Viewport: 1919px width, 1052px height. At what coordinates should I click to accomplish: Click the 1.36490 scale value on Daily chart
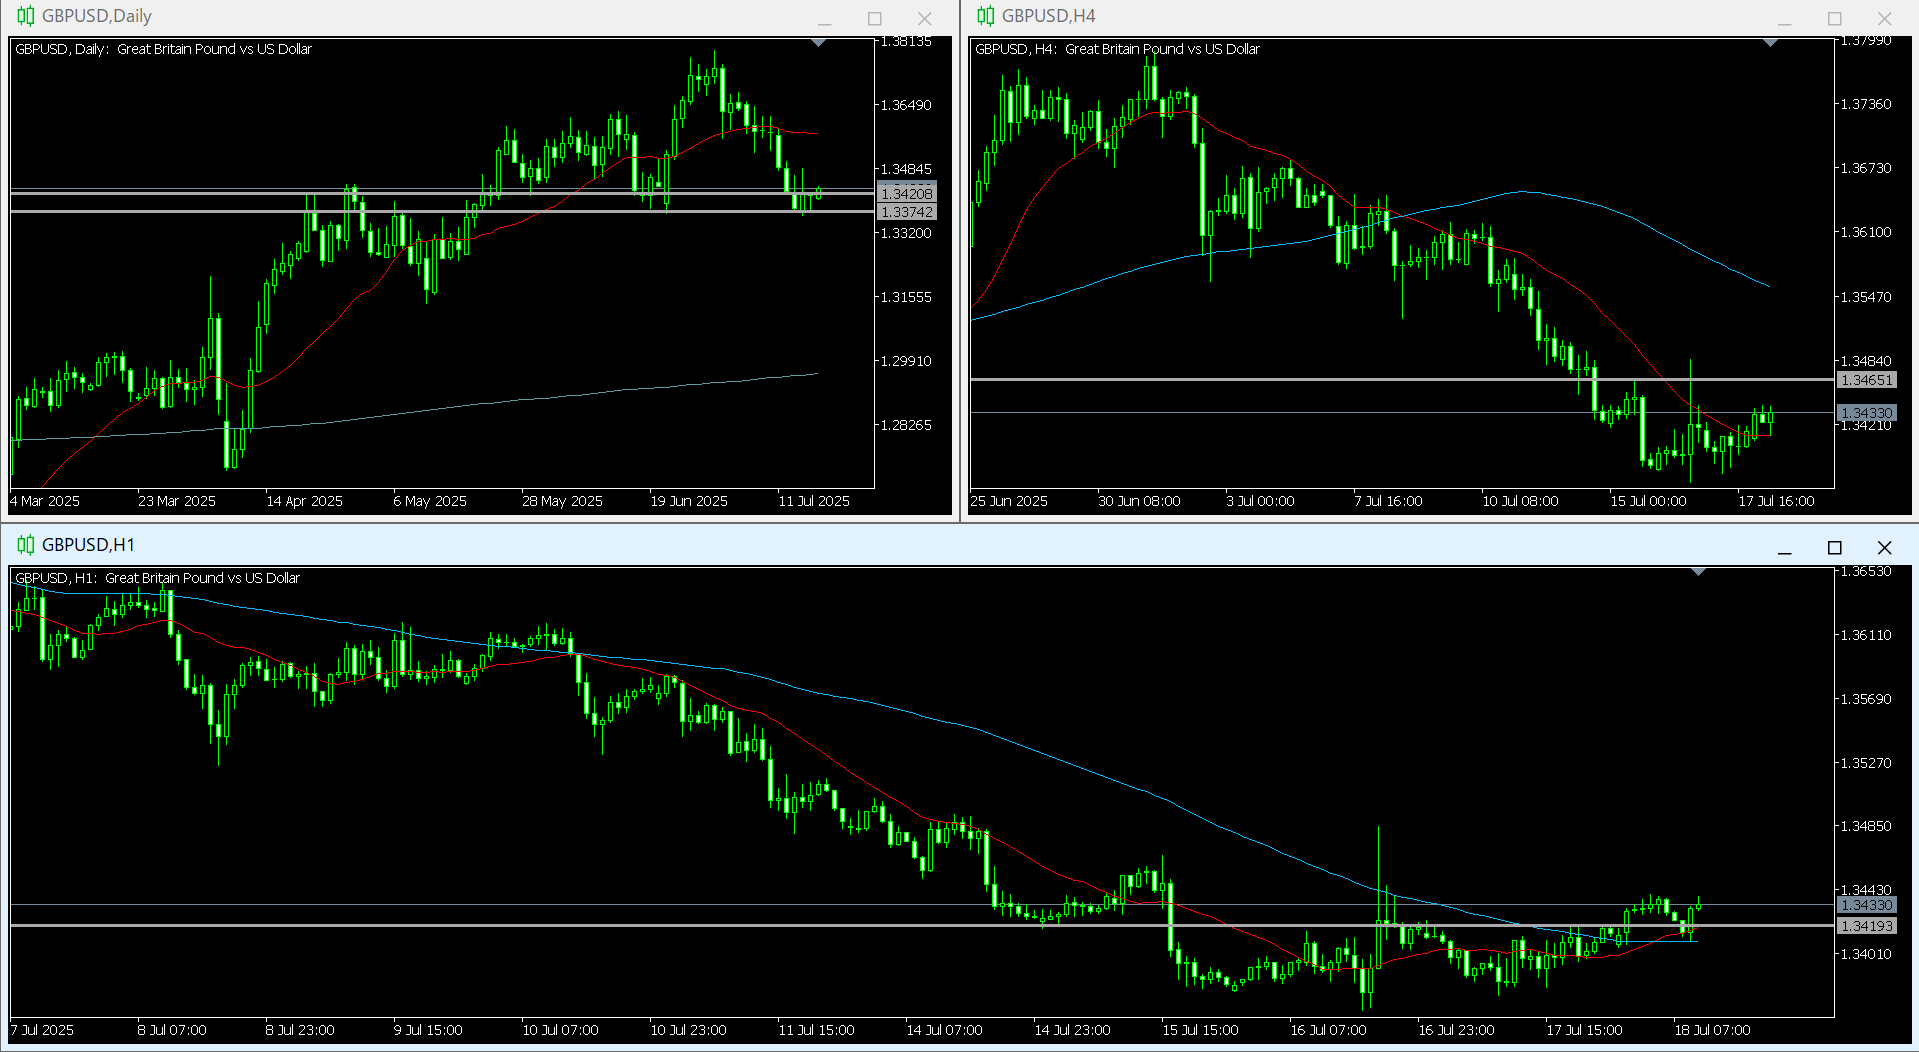coord(906,105)
